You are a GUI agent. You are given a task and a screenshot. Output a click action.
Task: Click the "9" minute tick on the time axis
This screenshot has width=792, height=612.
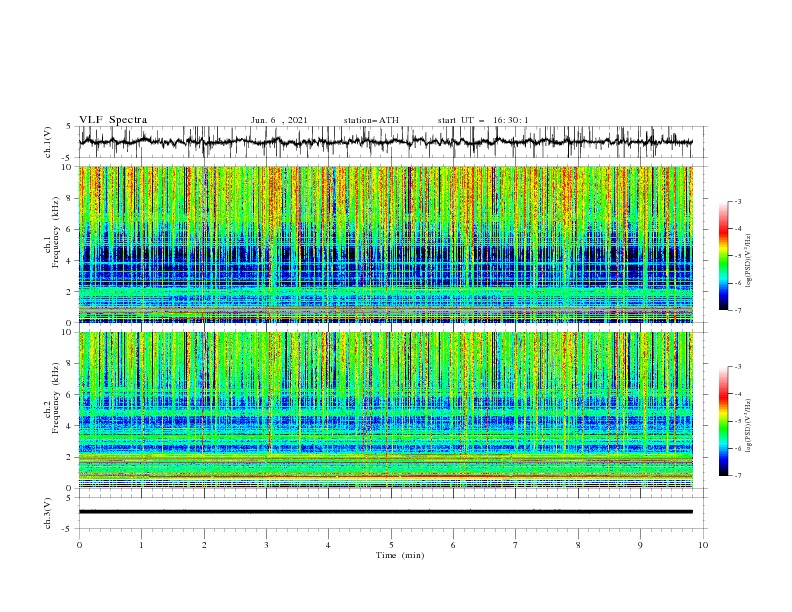point(640,545)
